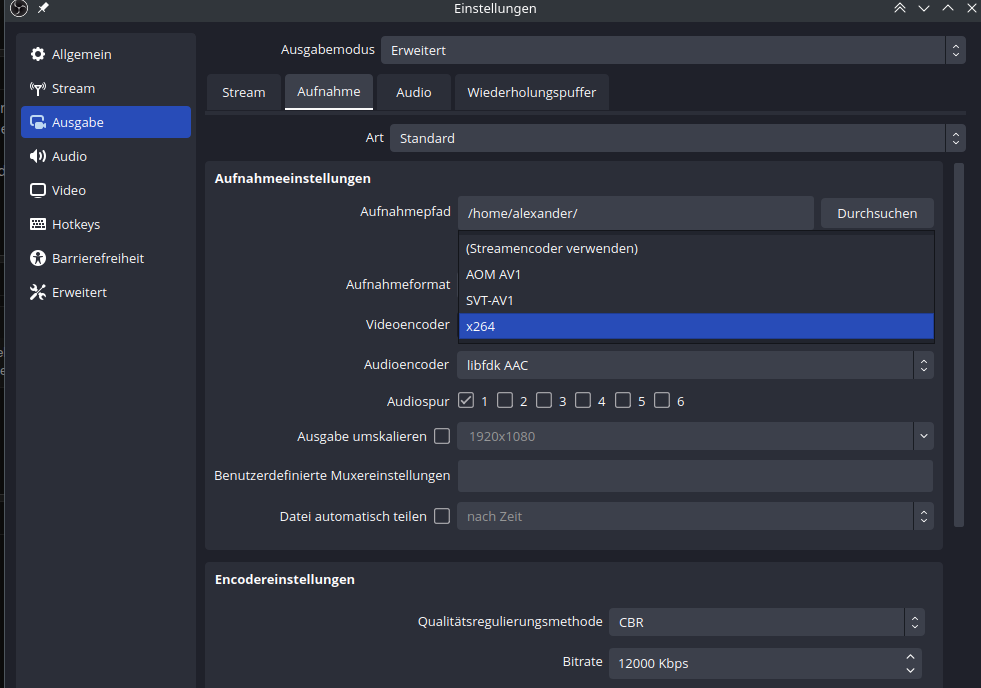This screenshot has width=981, height=688.
Task: Decrease Bitrate with down arrow
Action: coord(910,670)
